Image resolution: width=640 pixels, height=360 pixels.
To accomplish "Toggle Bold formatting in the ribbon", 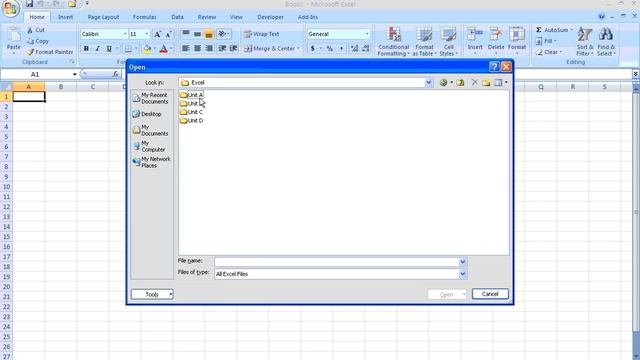I will click(x=86, y=49).
